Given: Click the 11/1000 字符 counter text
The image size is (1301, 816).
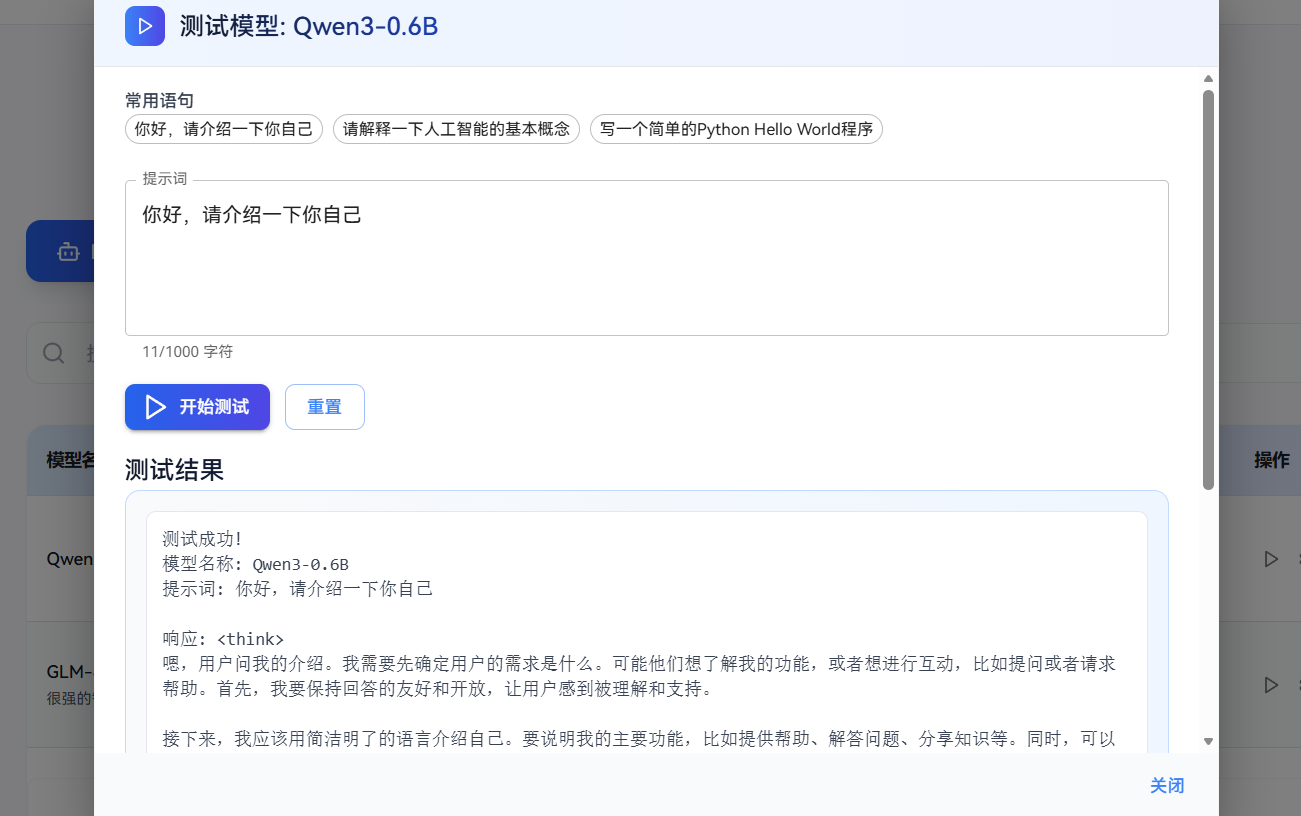Looking at the screenshot, I should [x=187, y=352].
